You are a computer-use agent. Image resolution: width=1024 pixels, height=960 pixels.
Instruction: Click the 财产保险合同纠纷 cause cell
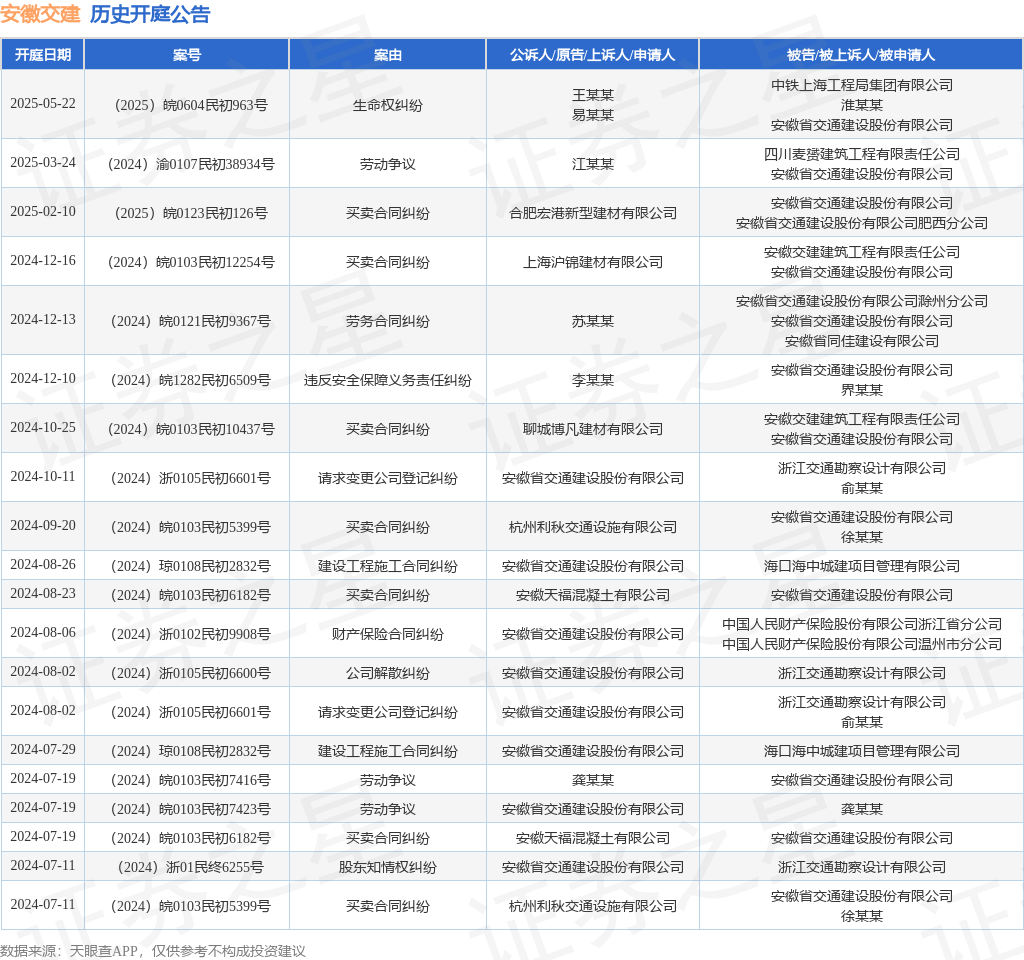[x=388, y=634]
